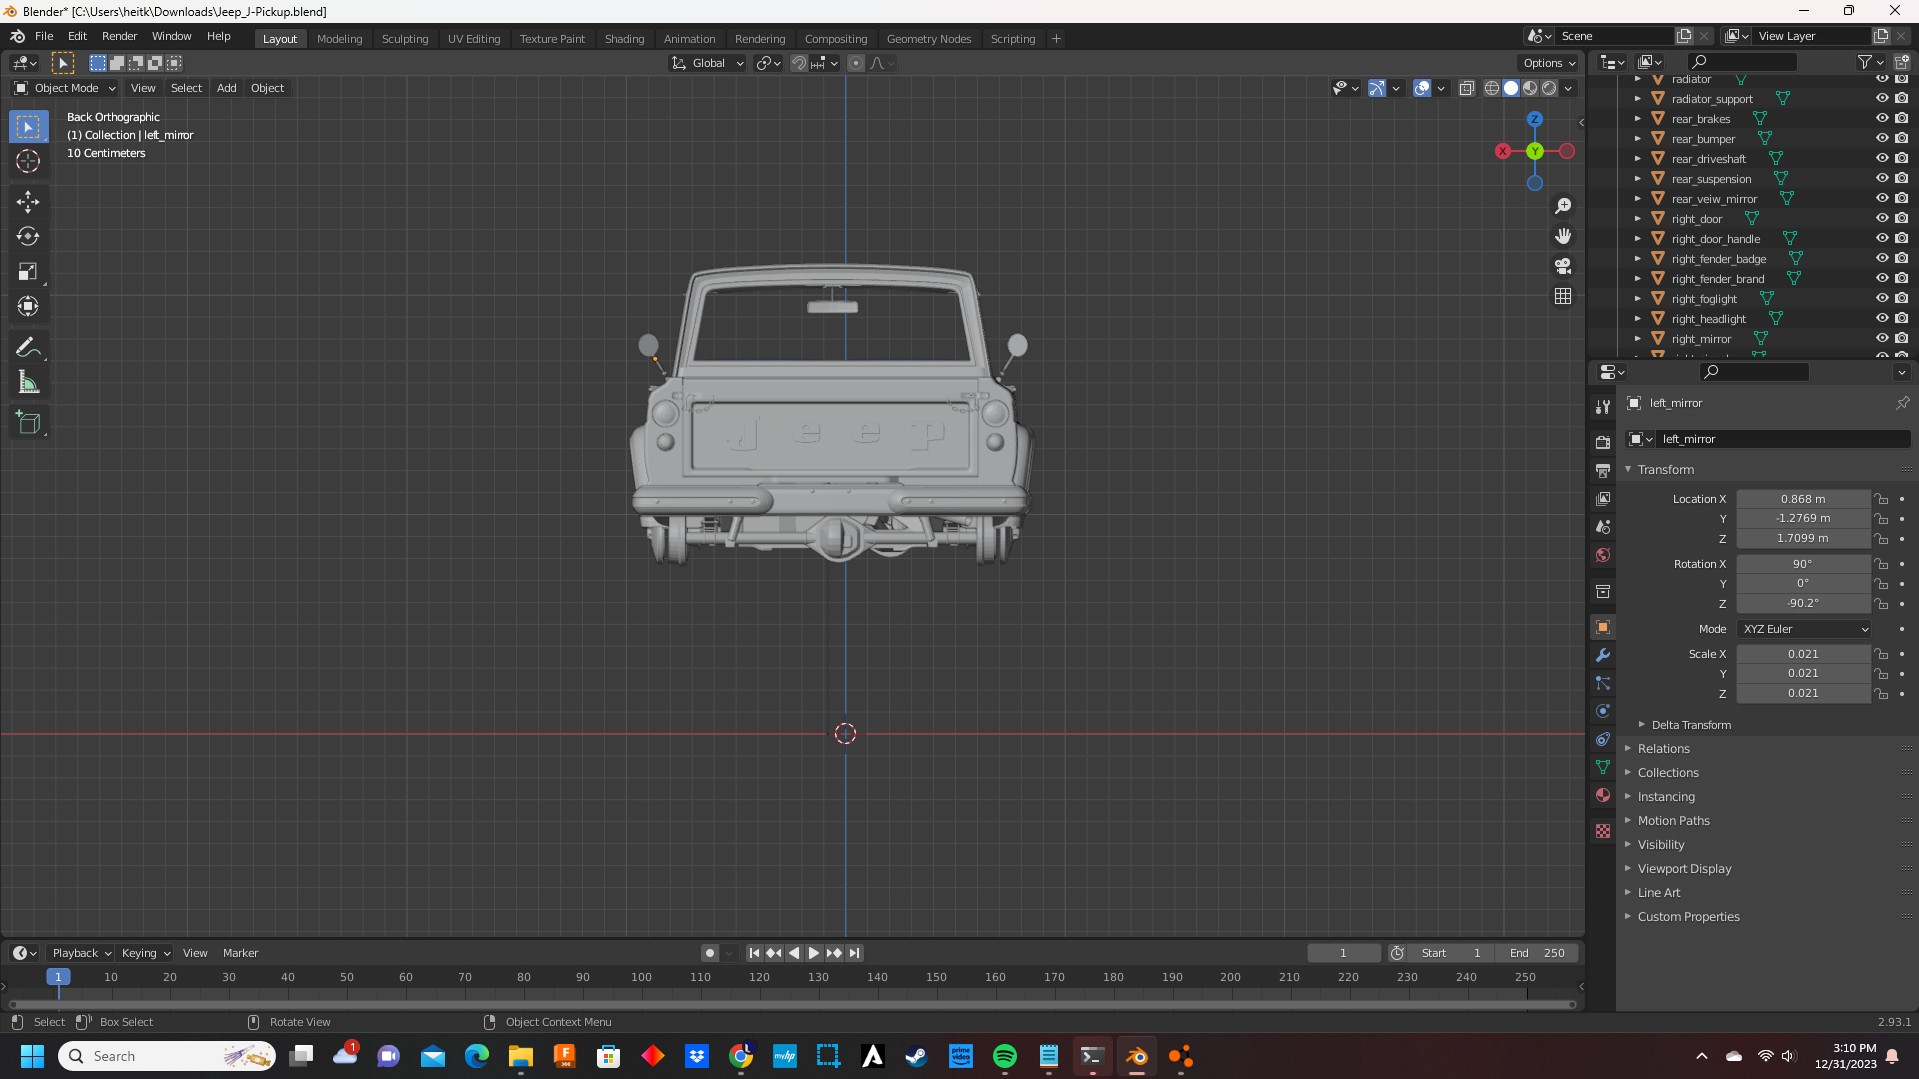Select the 3D Cursor tool

pyautogui.click(x=28, y=161)
